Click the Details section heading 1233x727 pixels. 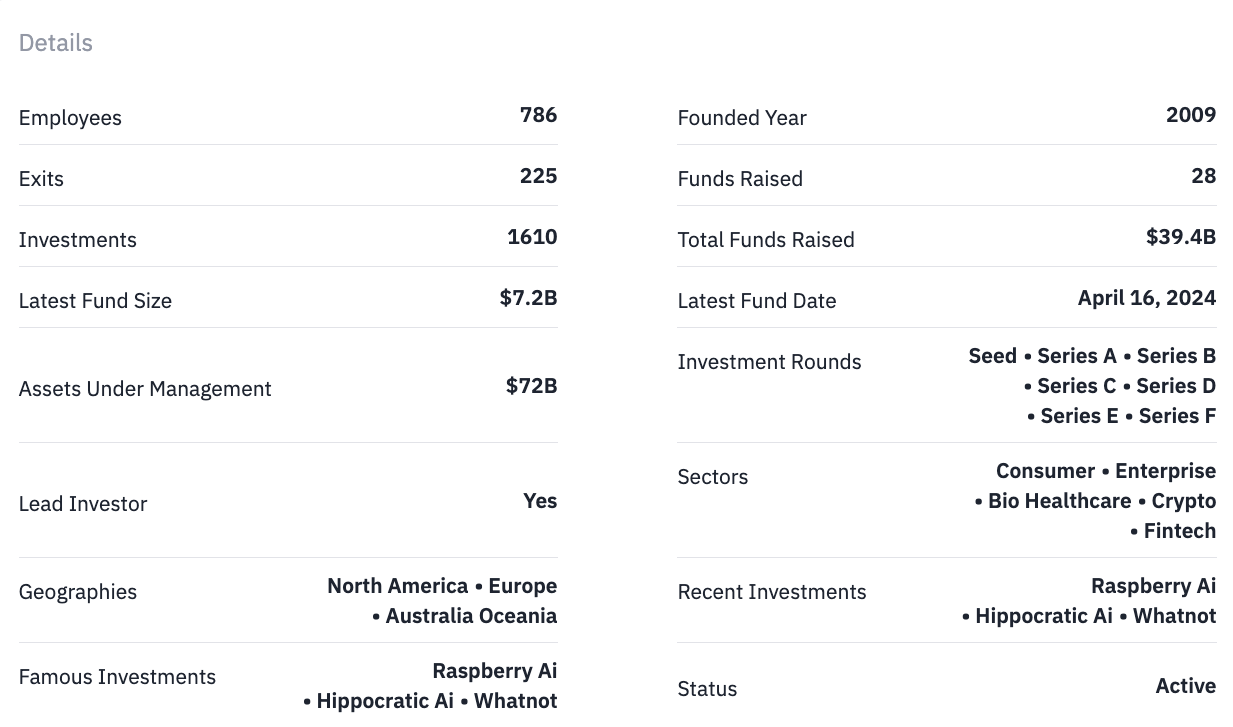pos(56,43)
